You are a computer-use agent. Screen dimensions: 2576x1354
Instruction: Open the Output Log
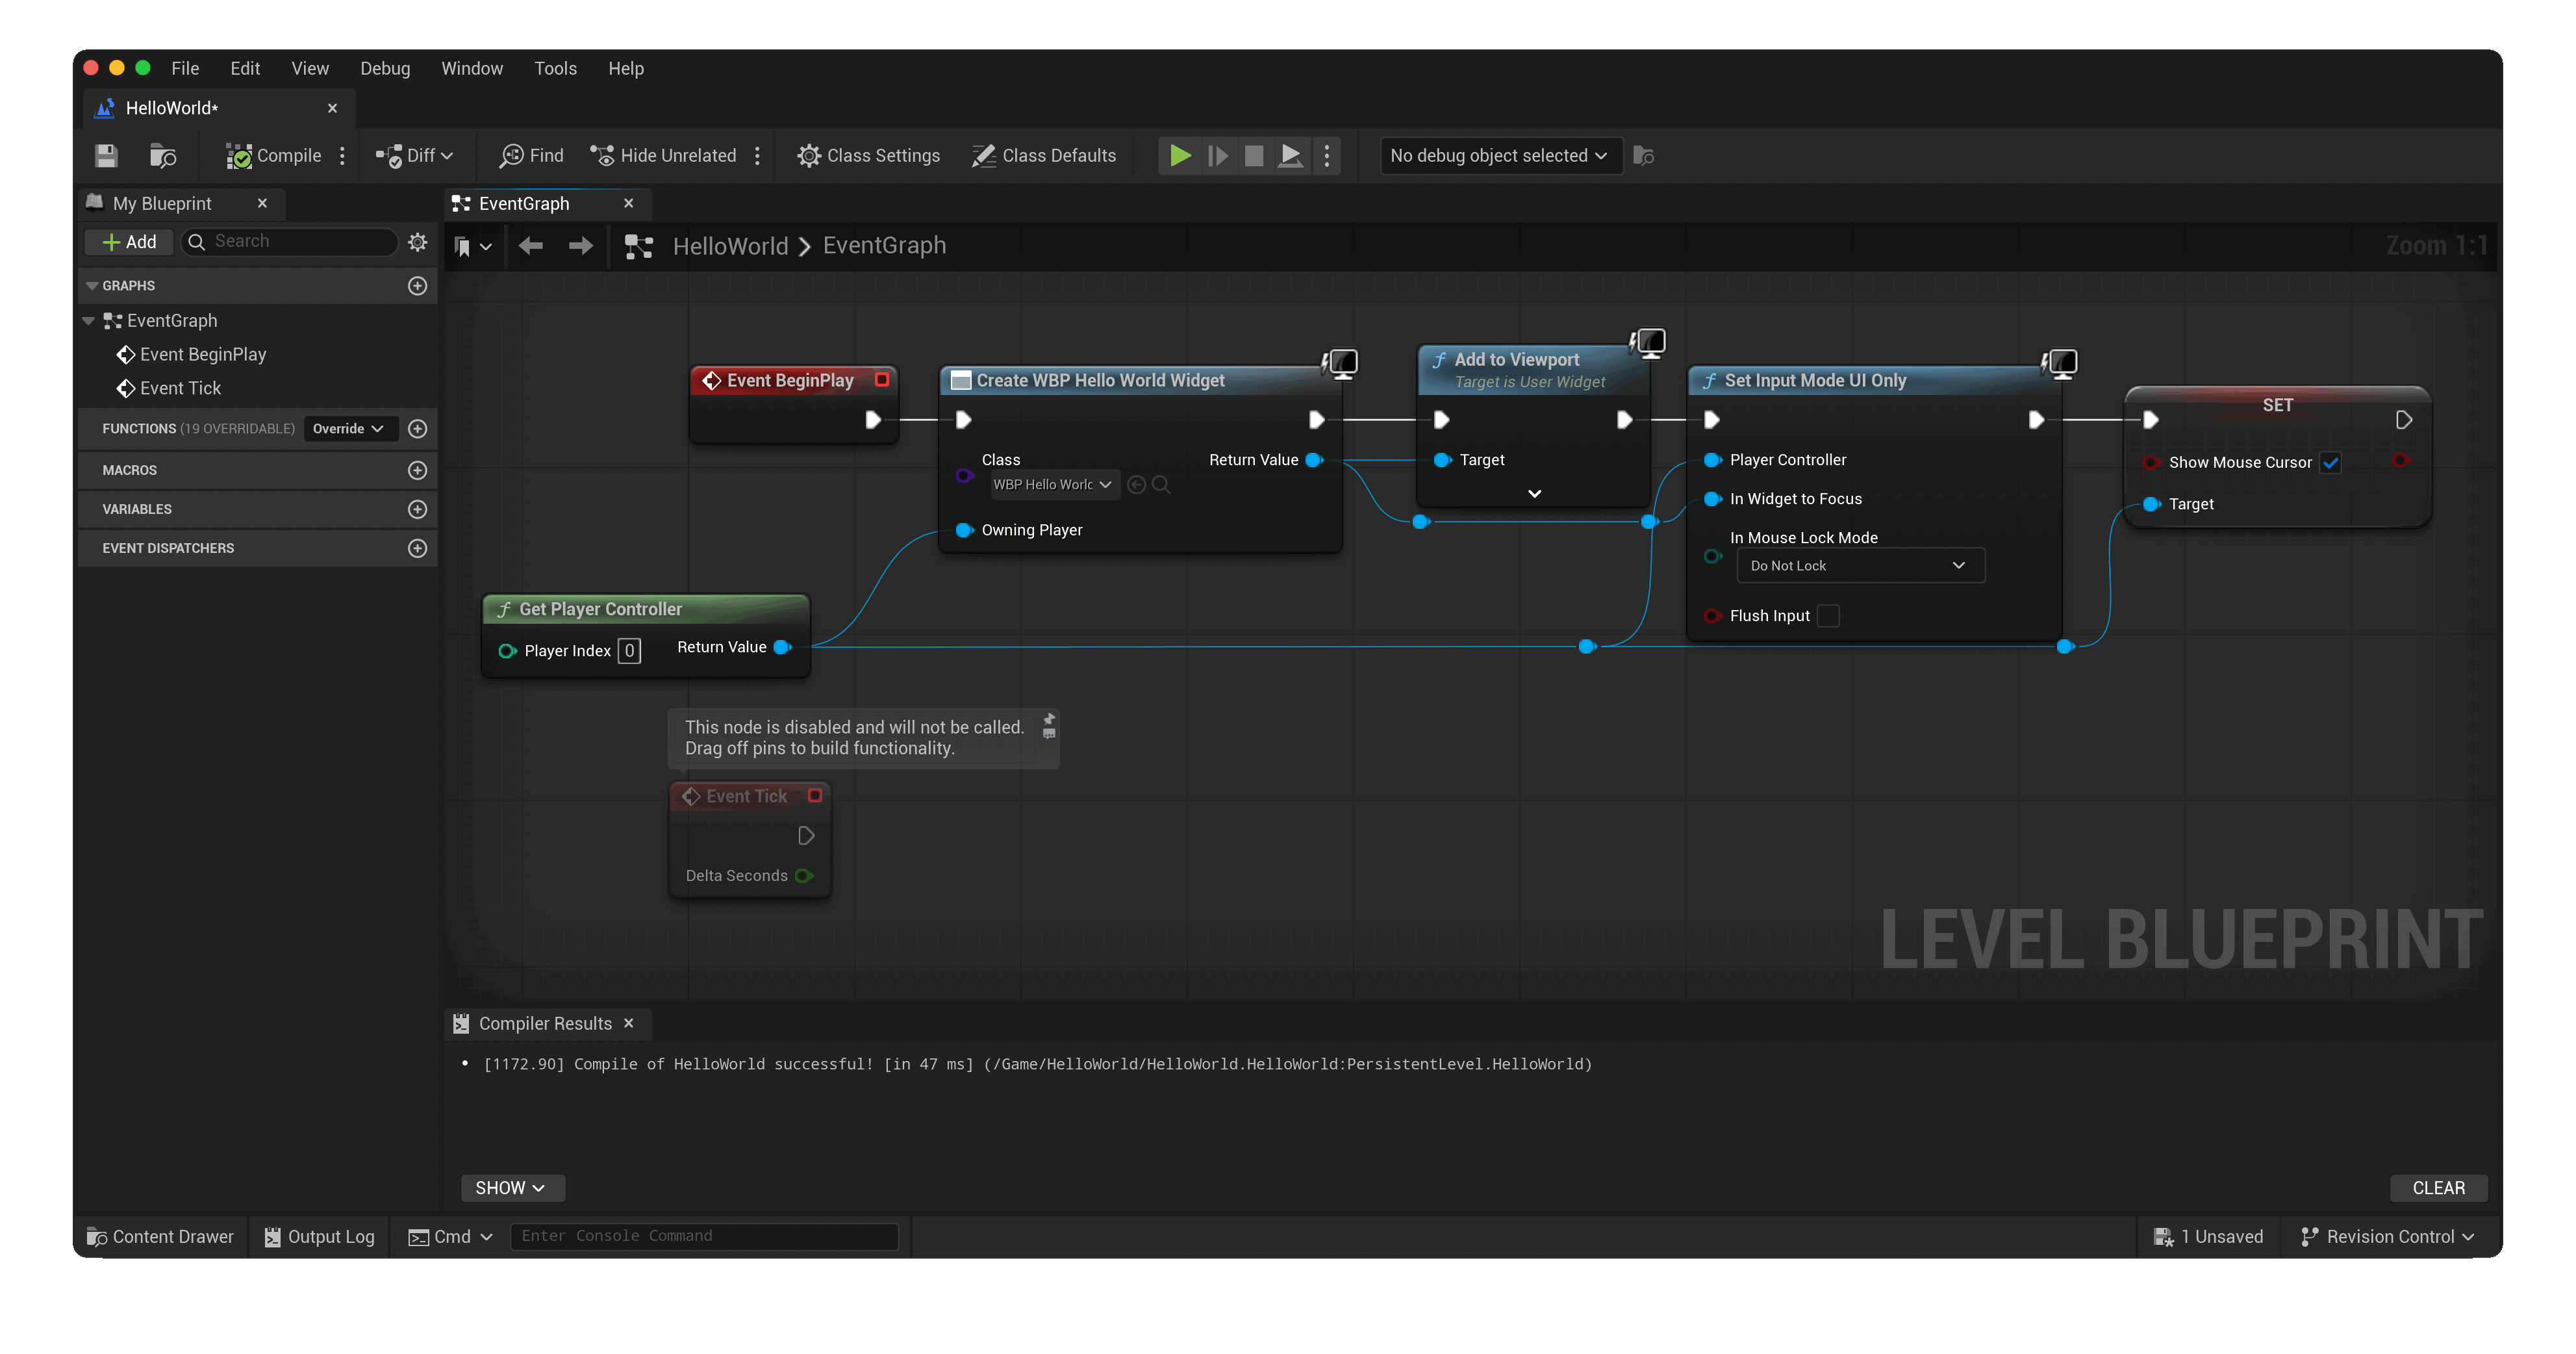[319, 1237]
